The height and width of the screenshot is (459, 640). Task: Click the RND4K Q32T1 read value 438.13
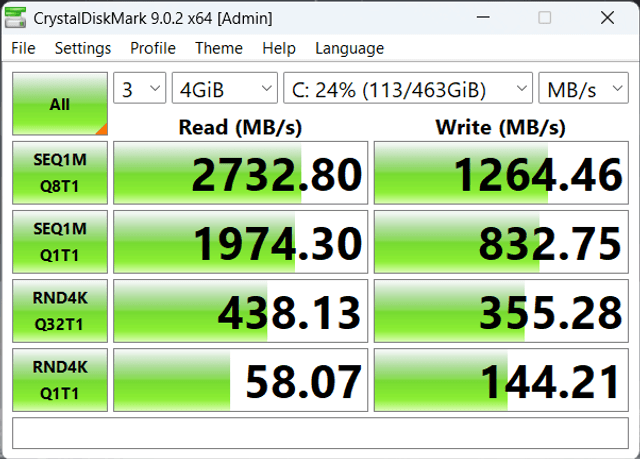point(240,311)
